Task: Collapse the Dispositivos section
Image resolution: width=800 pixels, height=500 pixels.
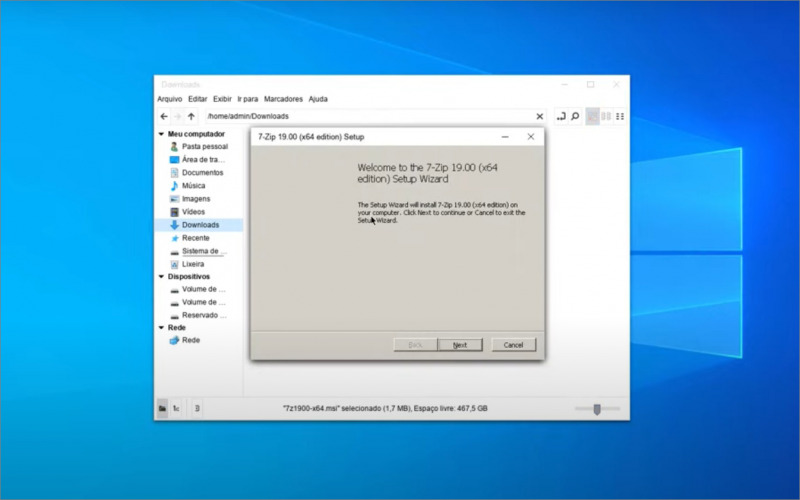Action: (161, 276)
